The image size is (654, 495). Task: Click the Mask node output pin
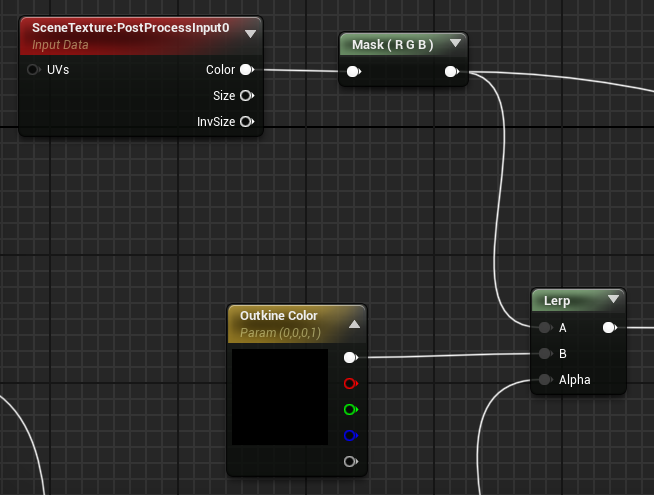[450, 72]
